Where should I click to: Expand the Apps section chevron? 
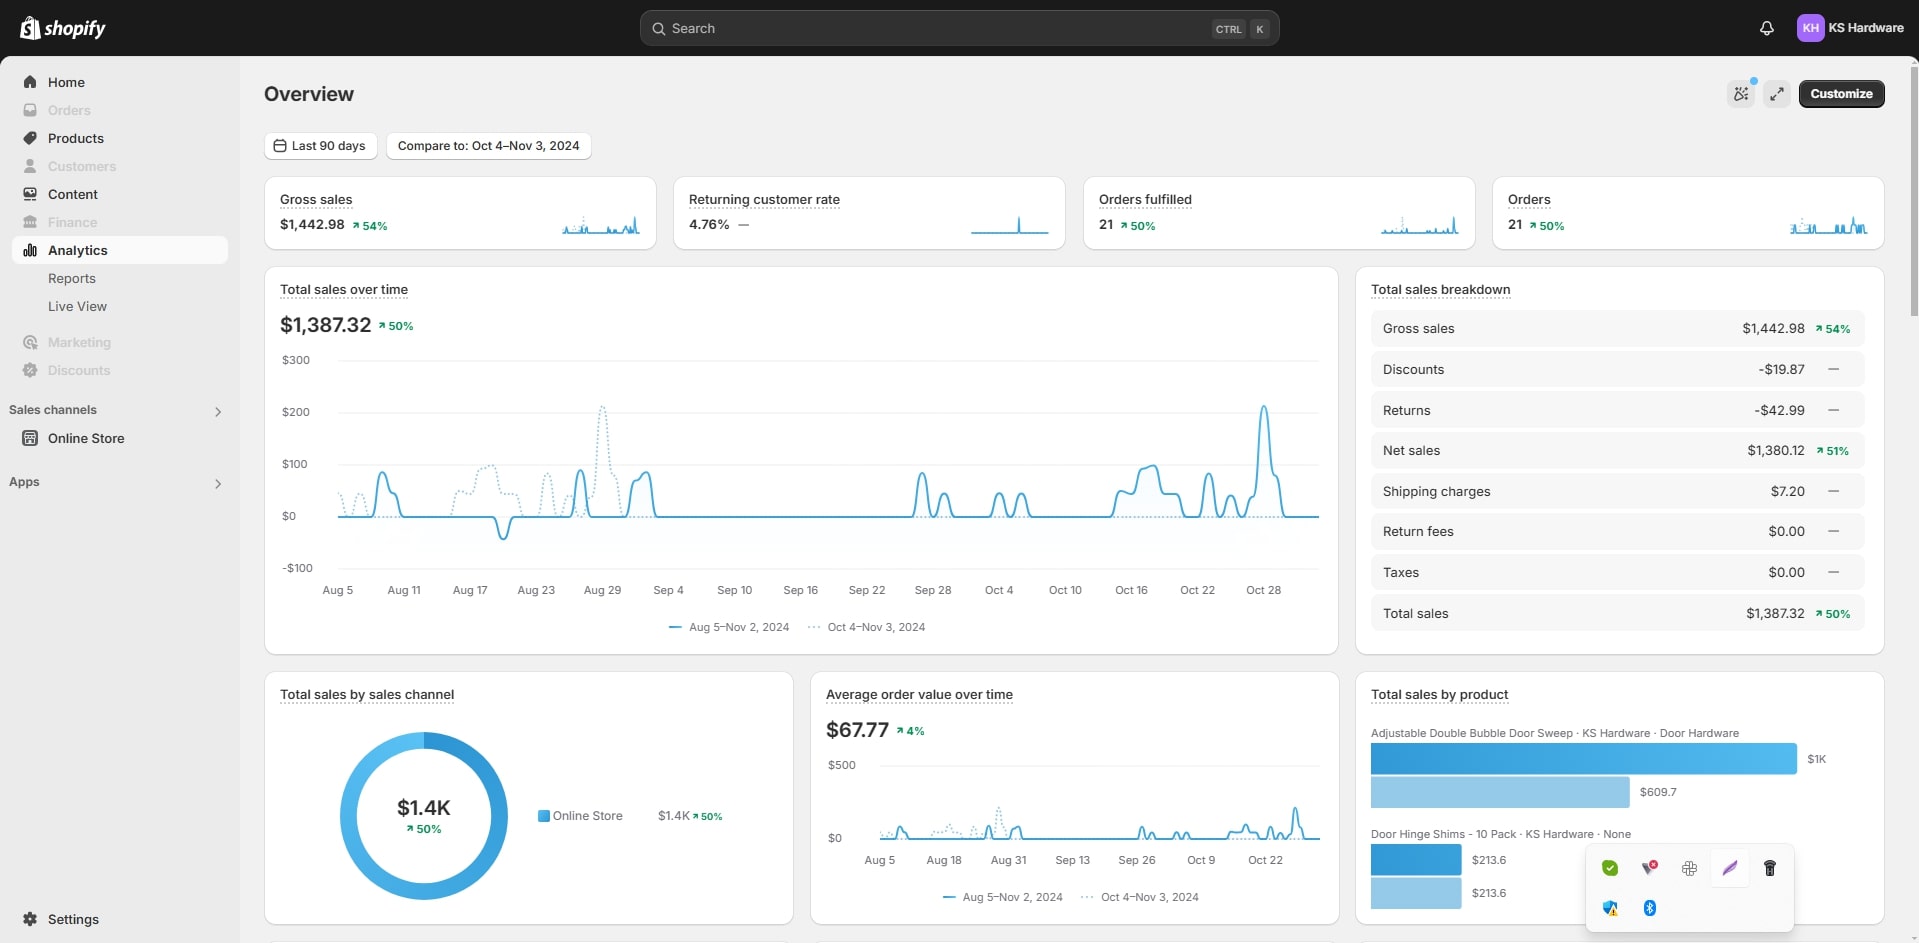coord(217,483)
